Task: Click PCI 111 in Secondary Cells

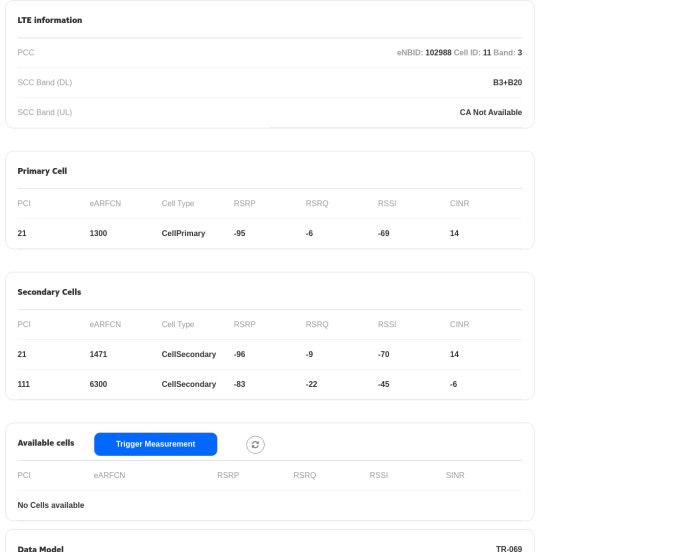Action: pyautogui.click(x=25, y=384)
